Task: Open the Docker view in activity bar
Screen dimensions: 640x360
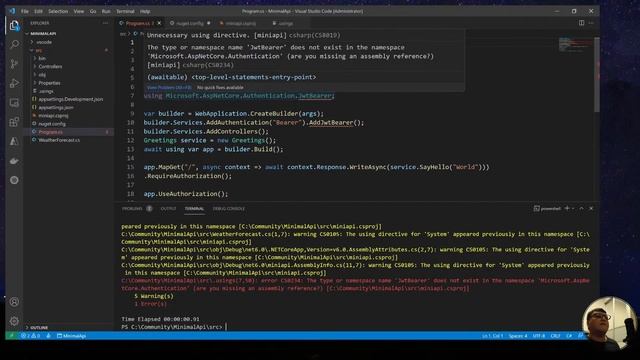Action: pos(14,161)
